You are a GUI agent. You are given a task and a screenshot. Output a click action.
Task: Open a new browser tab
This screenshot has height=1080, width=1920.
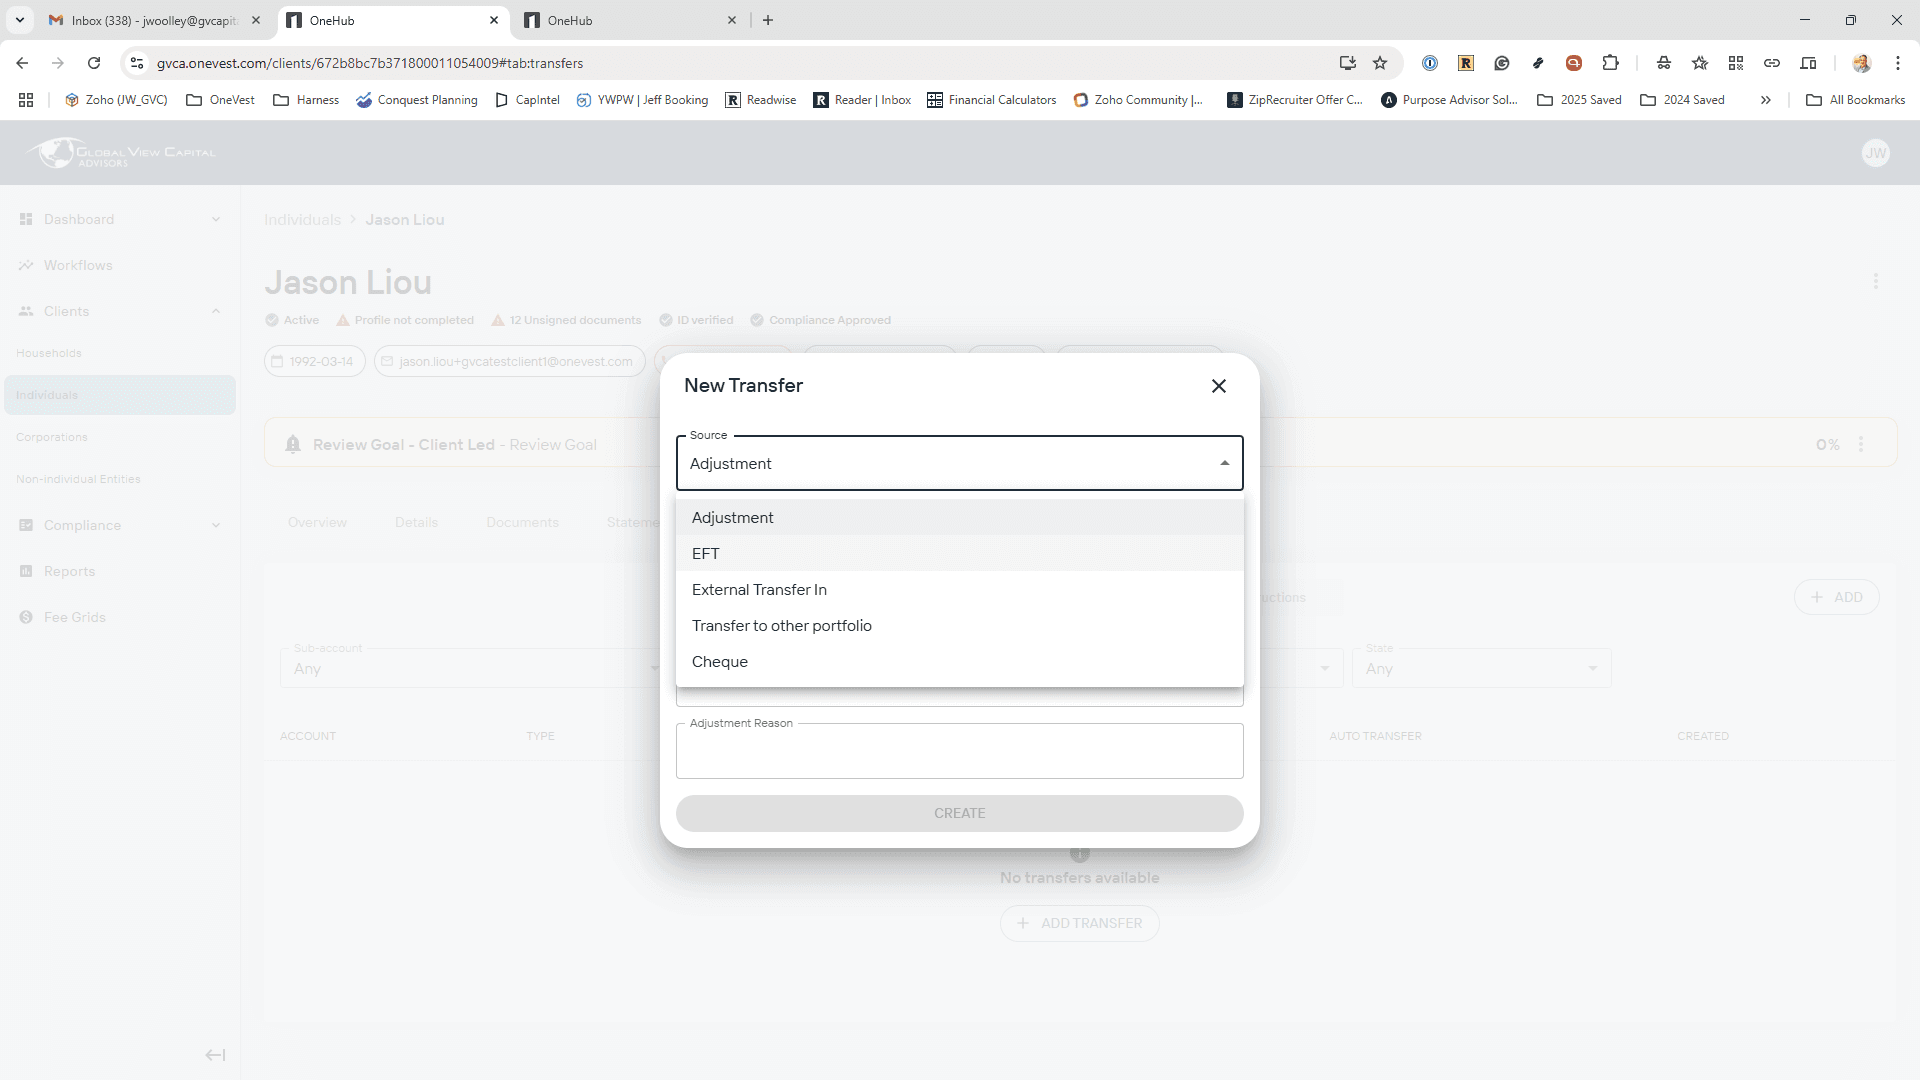(x=767, y=20)
